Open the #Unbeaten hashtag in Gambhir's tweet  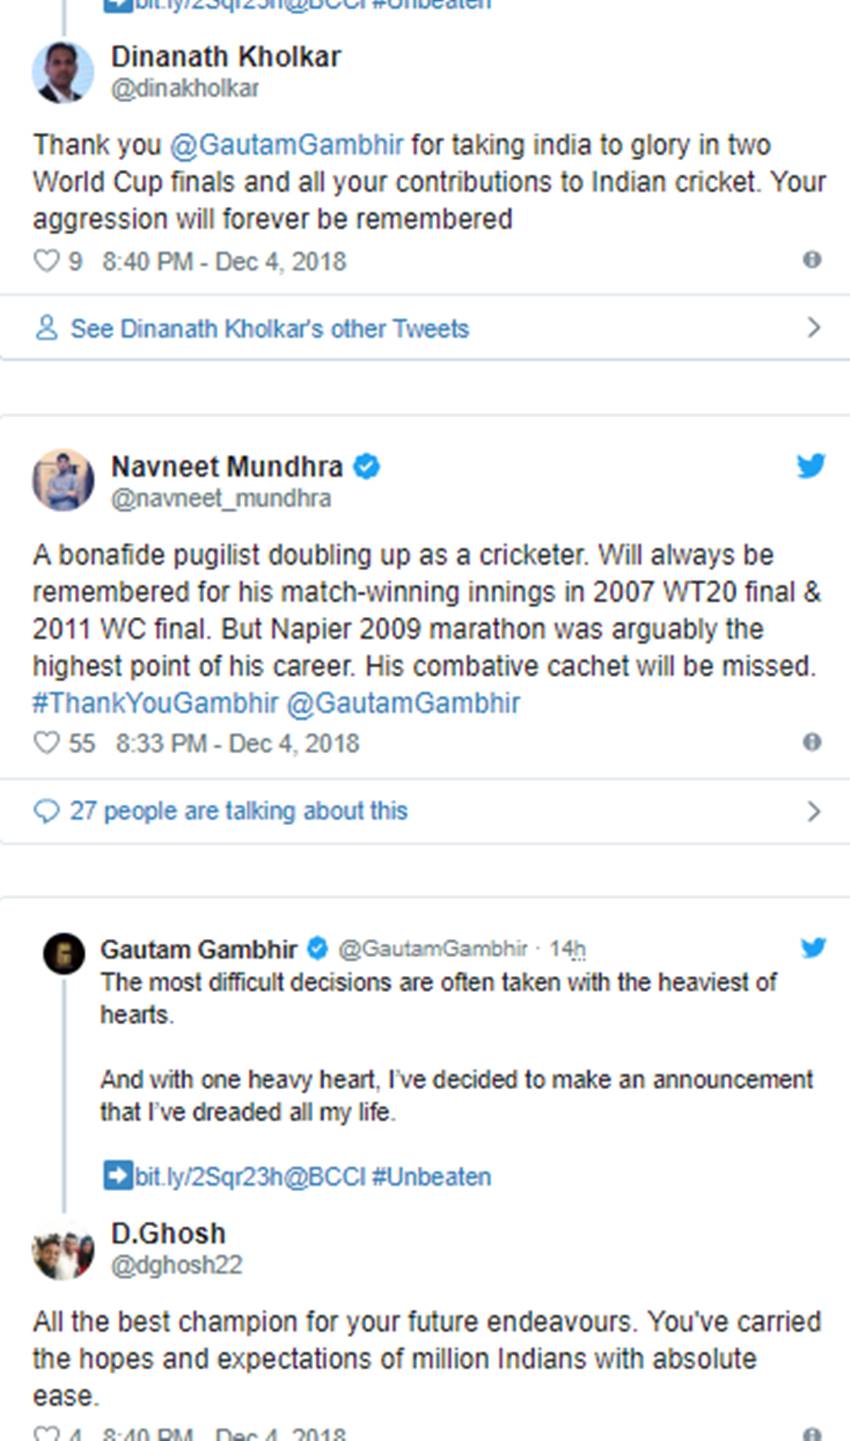click(x=431, y=1176)
